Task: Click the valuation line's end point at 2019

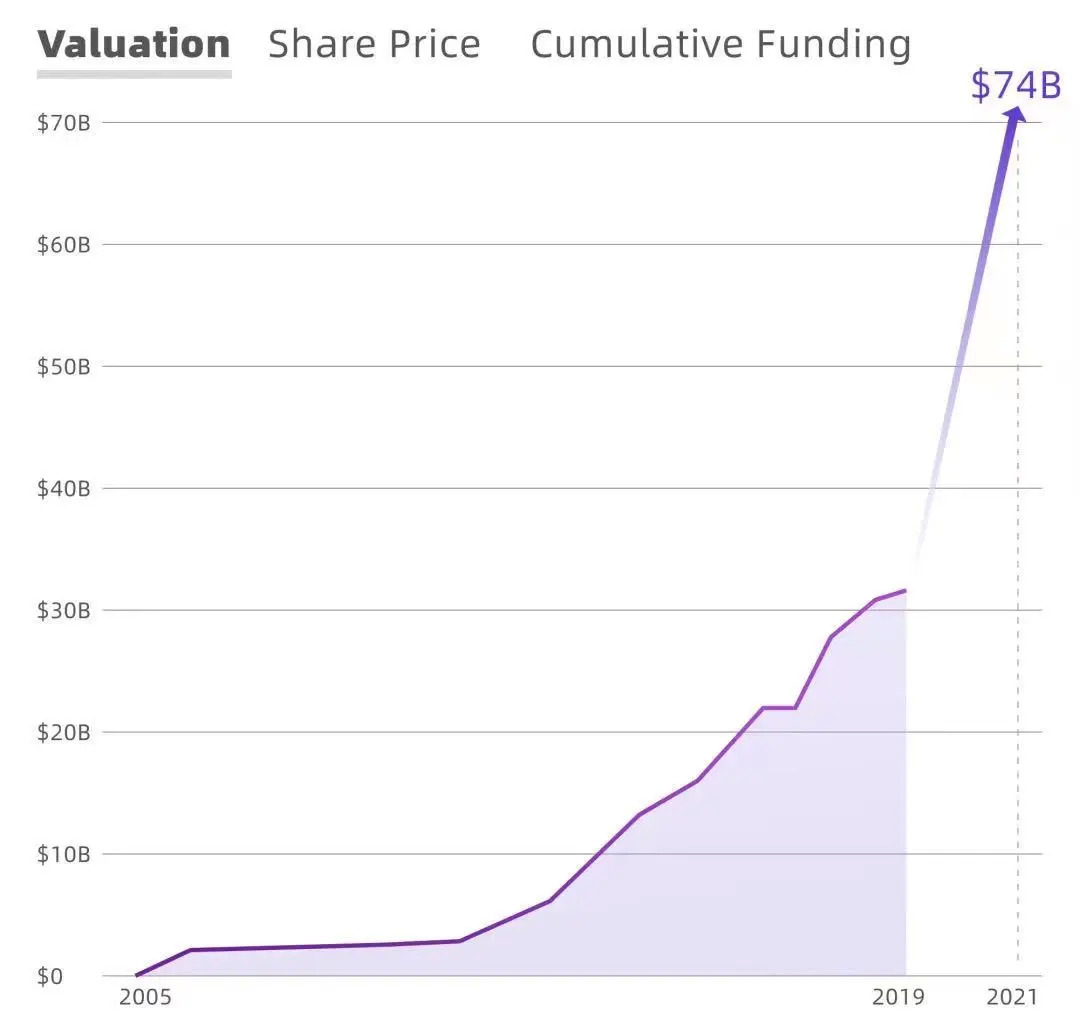Action: [x=905, y=591]
